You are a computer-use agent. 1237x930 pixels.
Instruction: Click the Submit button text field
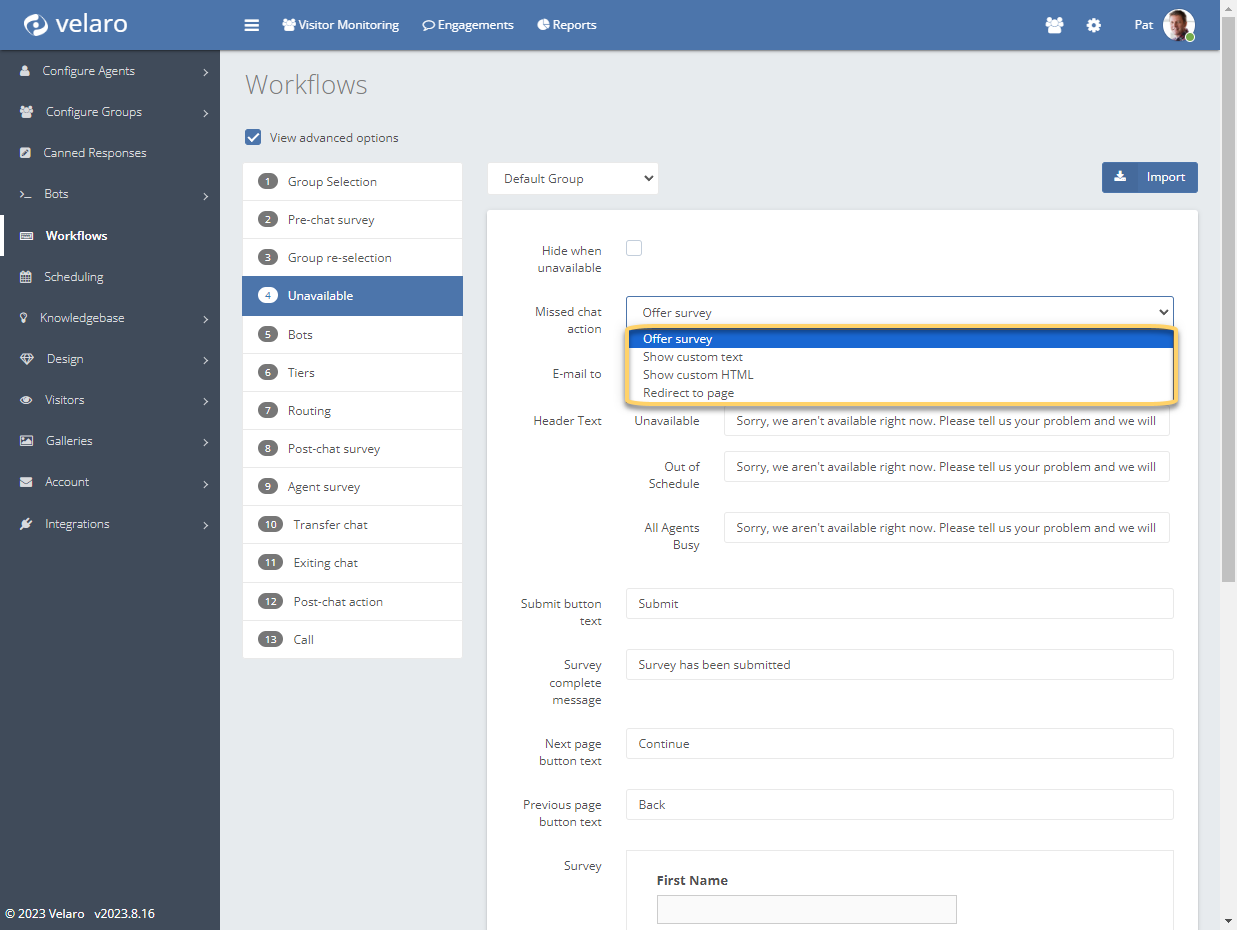tap(899, 604)
